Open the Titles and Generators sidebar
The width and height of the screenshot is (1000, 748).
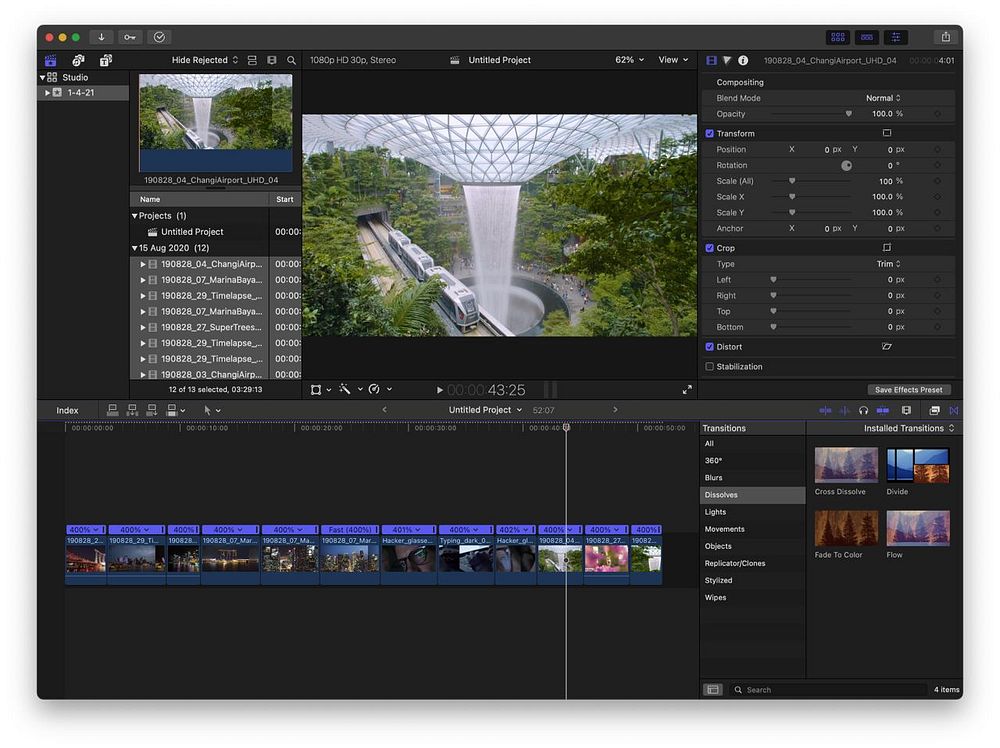click(105, 60)
